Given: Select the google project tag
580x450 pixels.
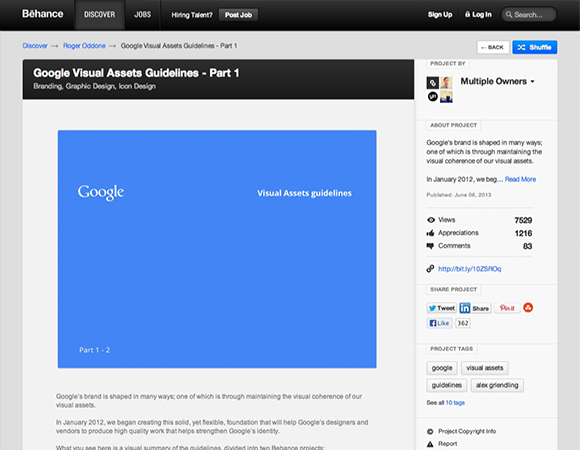Looking at the screenshot, I should pyautogui.click(x=442, y=368).
